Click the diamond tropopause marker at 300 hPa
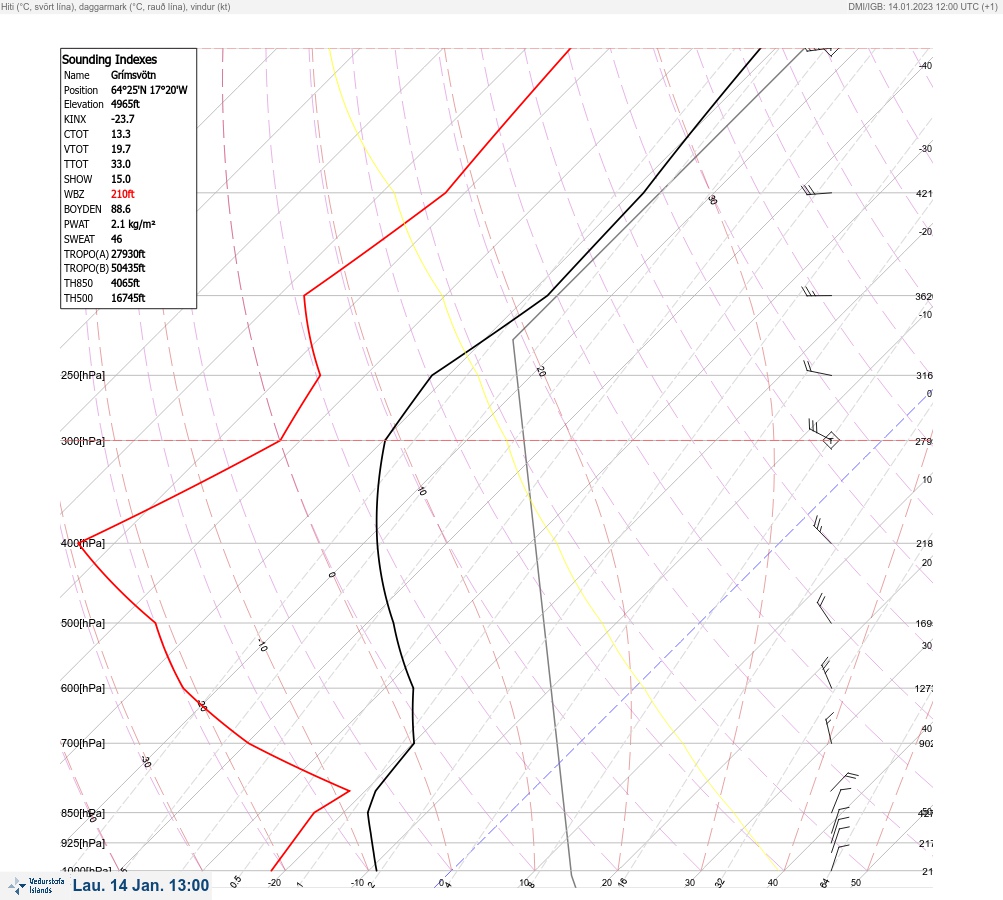Viewport: 1003px width, 900px height. coord(830,440)
